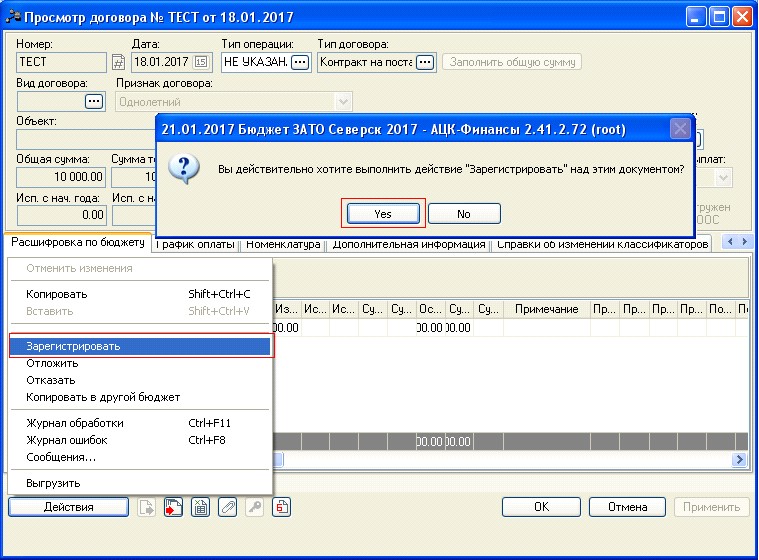The width and height of the screenshot is (759, 560).
Task: Click the number generator icon beside ТЕСТ field
Action: (x=117, y=63)
